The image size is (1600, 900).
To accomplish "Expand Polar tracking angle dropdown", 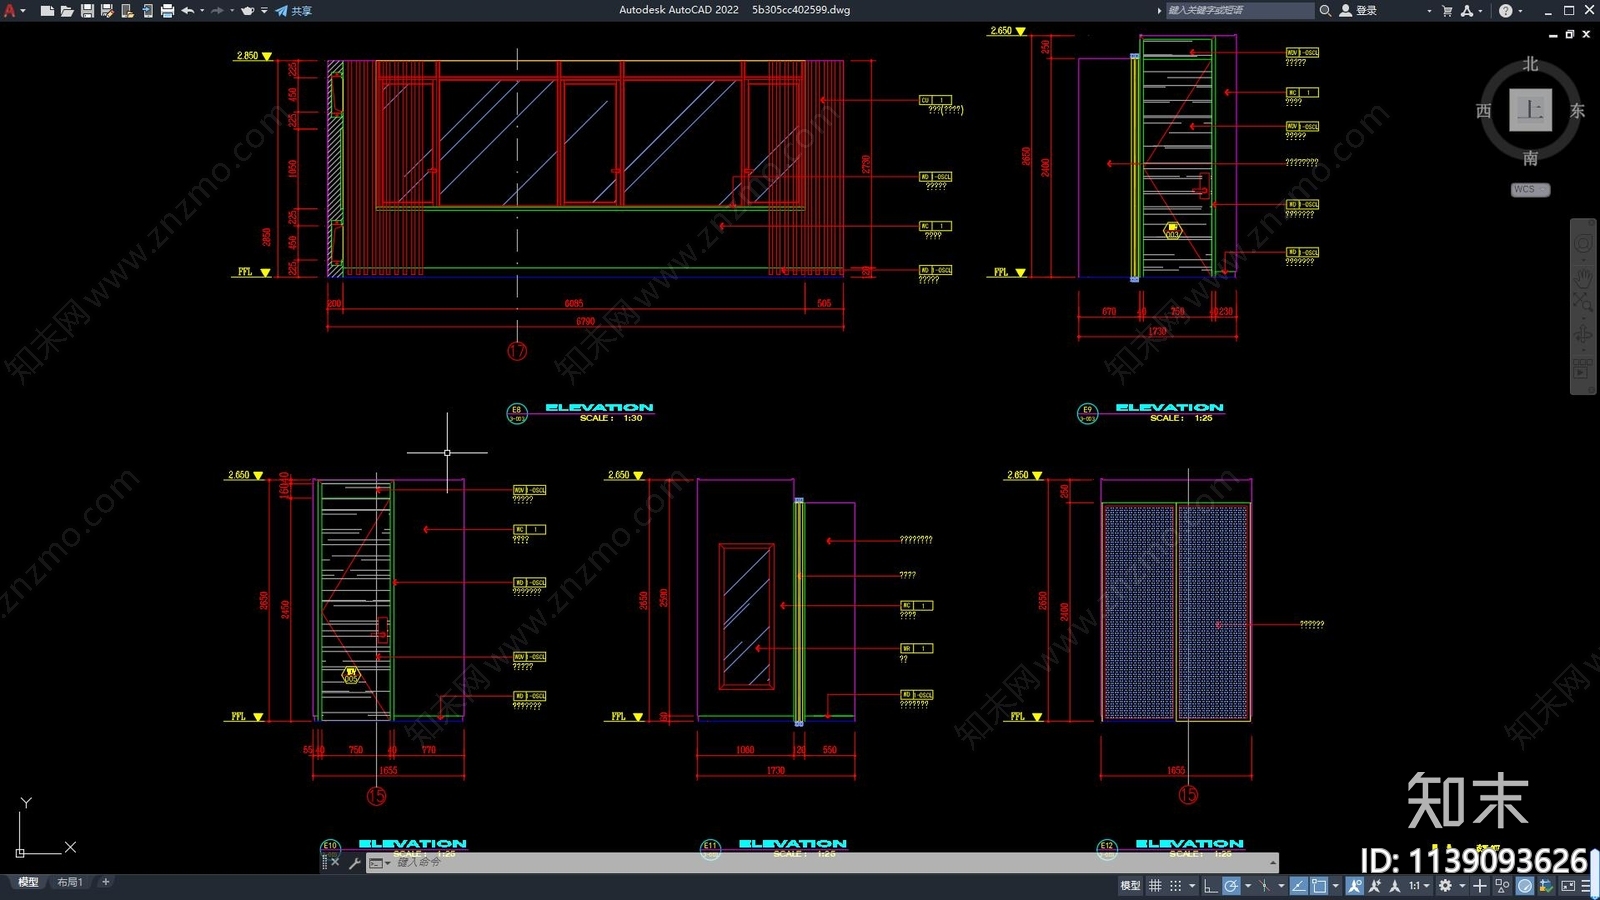I will coord(1248,886).
